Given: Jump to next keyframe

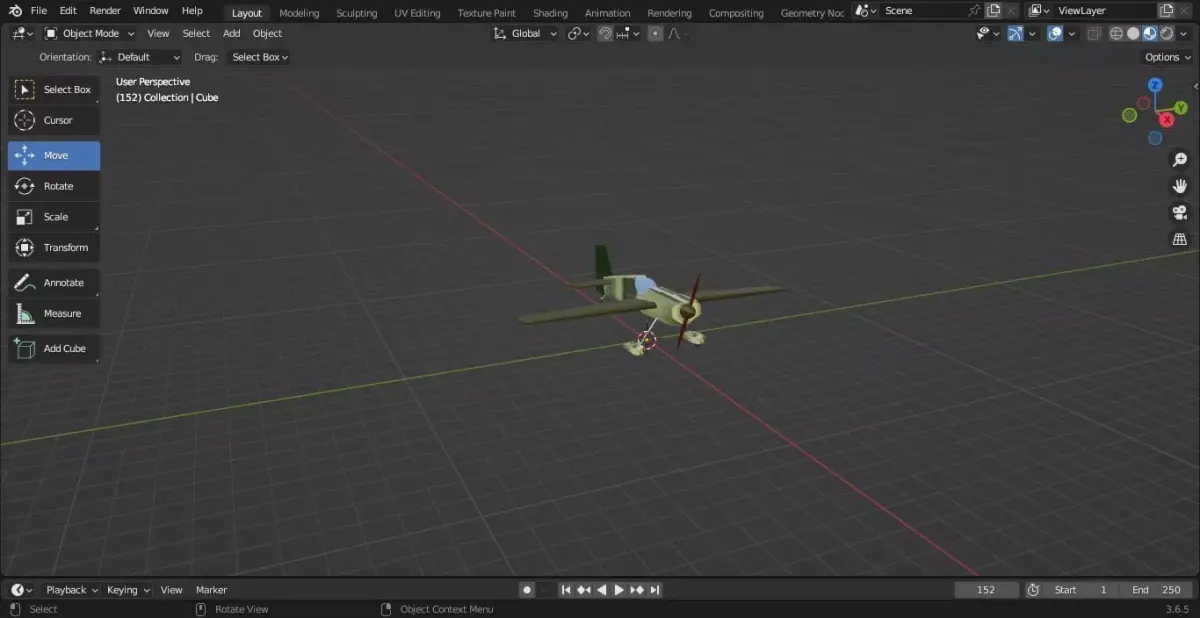Looking at the screenshot, I should pos(637,590).
